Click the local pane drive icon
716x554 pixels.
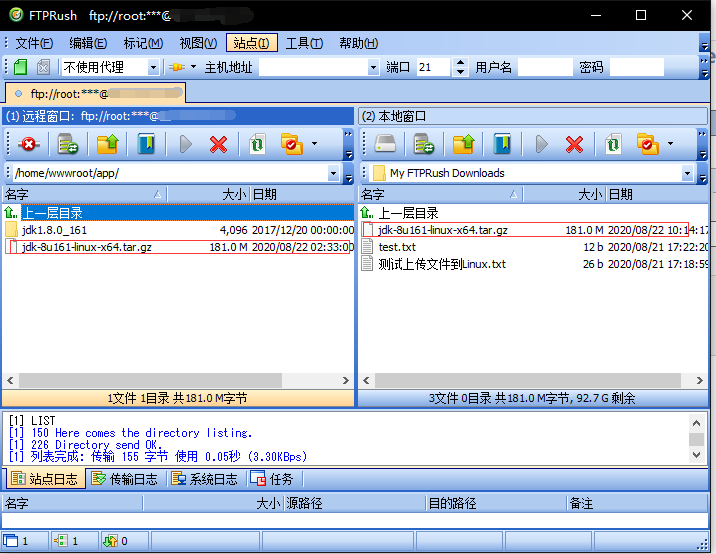pos(385,144)
